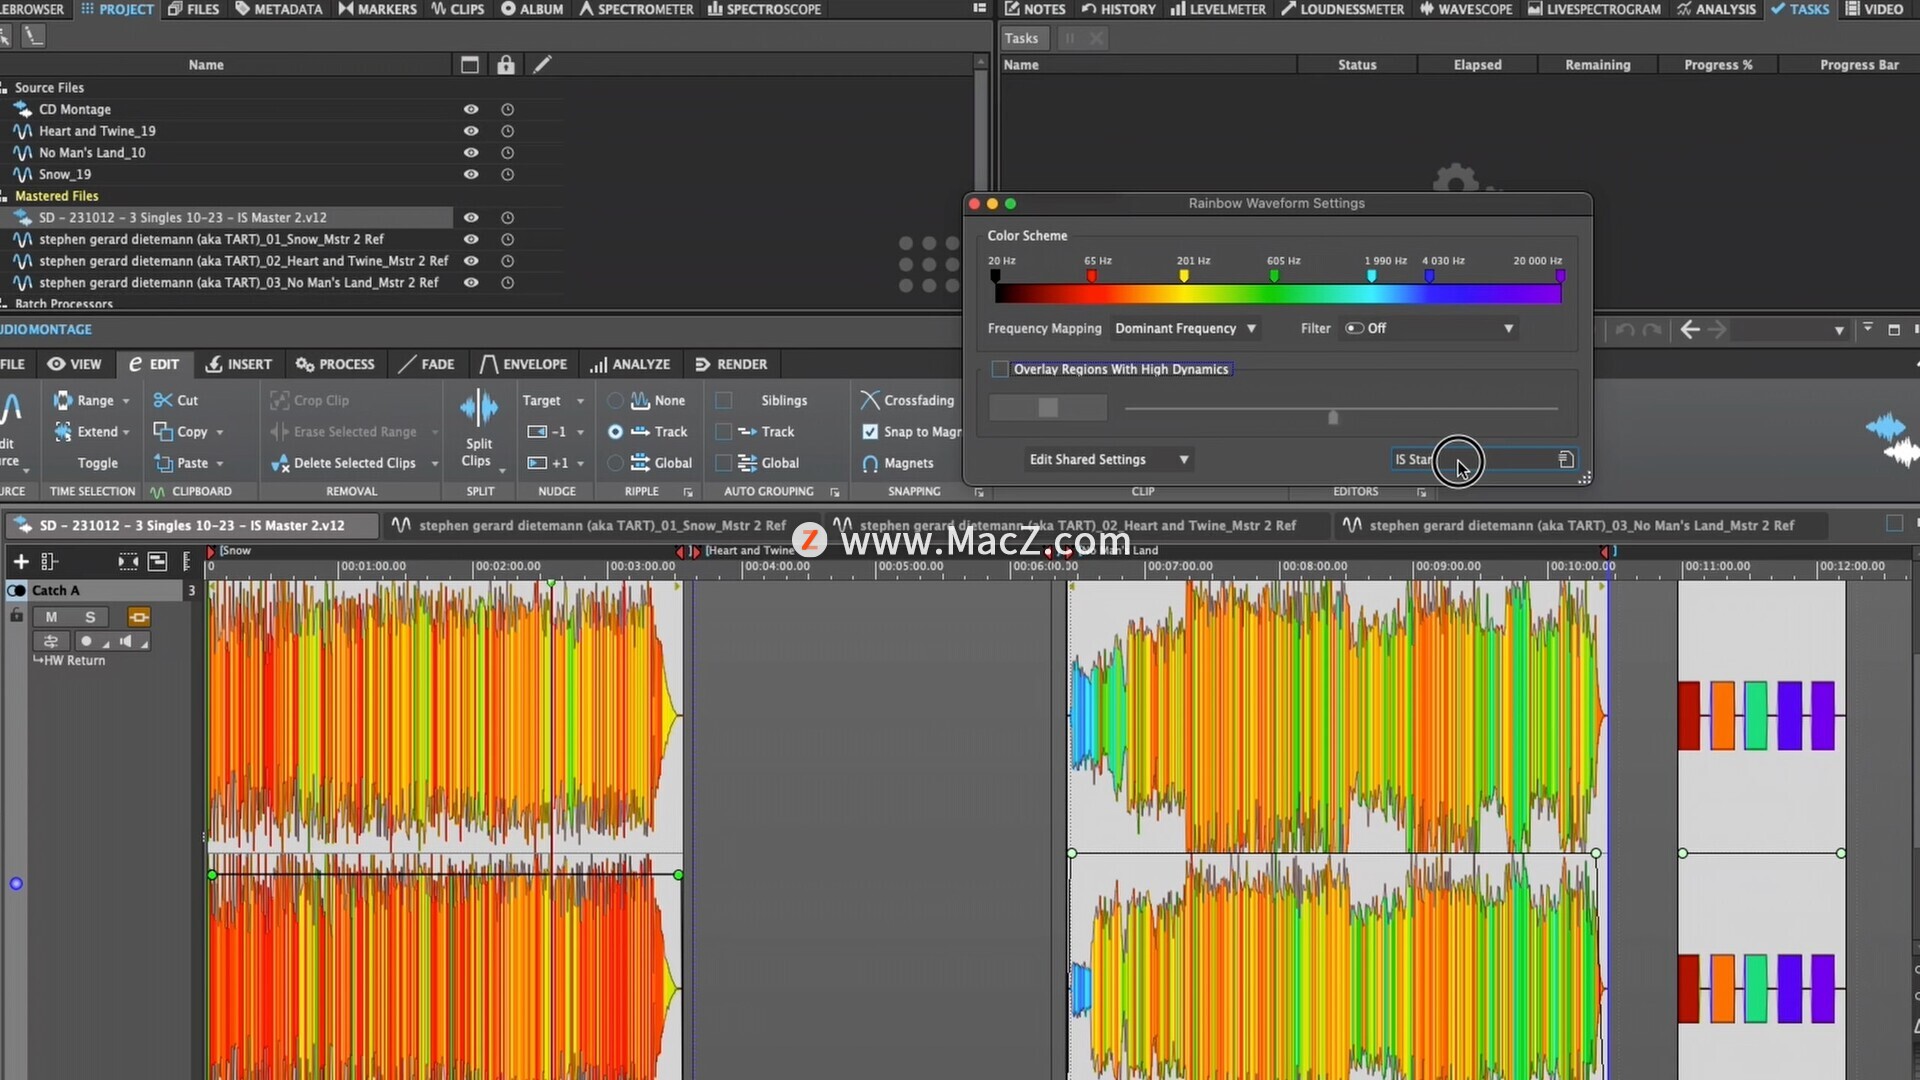Click the back navigation arrow
This screenshot has height=1080, width=1920.
(1690, 329)
